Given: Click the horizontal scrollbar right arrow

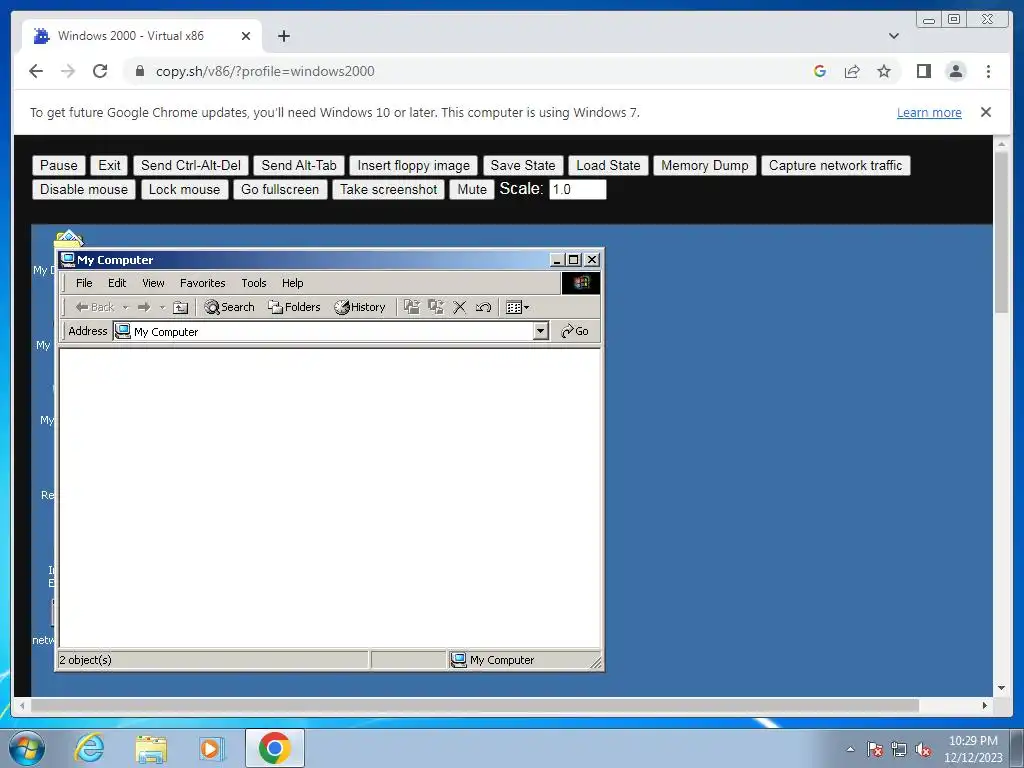Looking at the screenshot, I should coord(985,705).
